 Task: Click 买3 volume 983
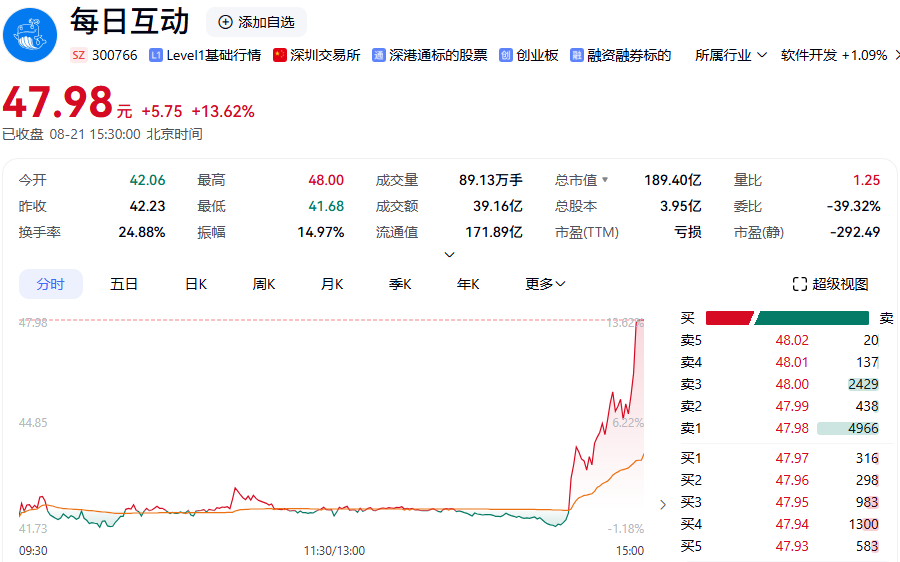(867, 502)
